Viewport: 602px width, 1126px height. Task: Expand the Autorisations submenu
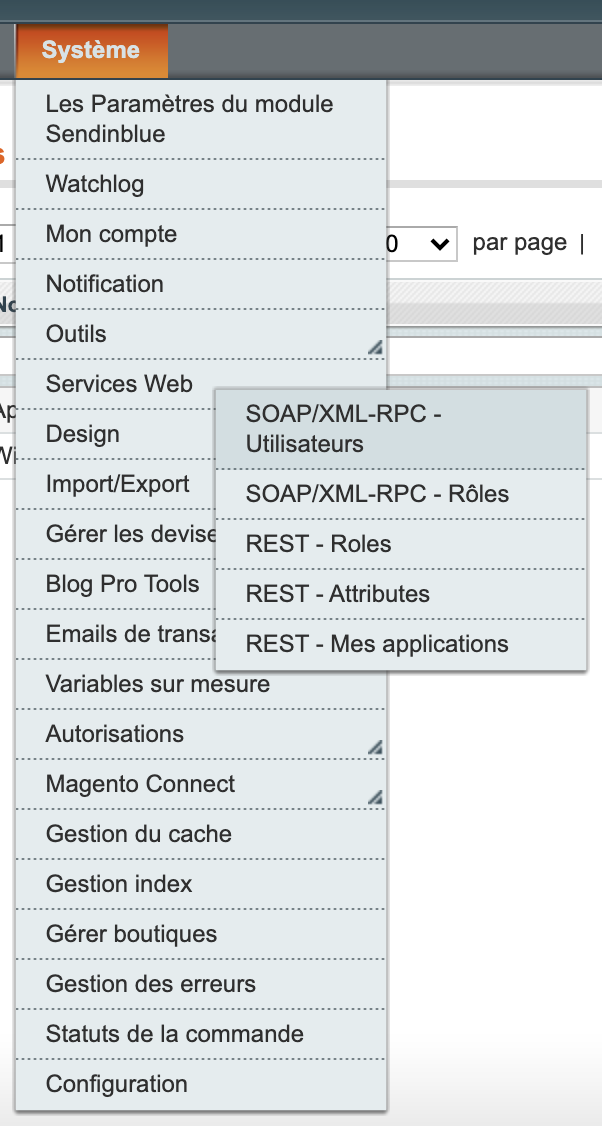(113, 733)
